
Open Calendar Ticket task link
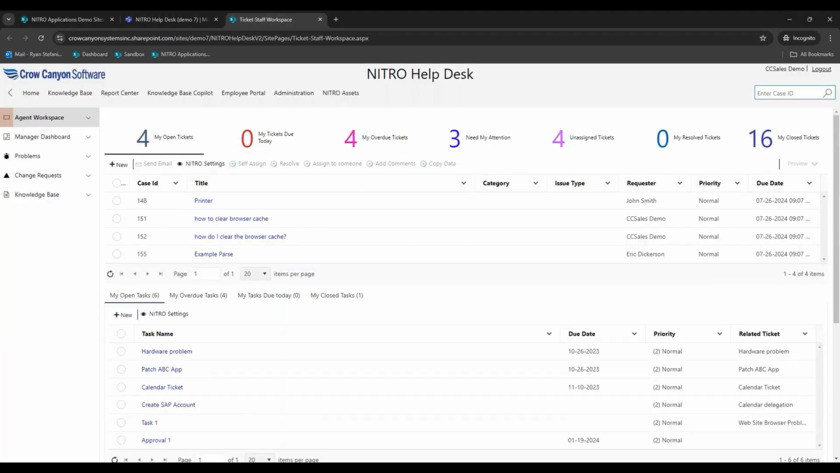pyautogui.click(x=162, y=387)
